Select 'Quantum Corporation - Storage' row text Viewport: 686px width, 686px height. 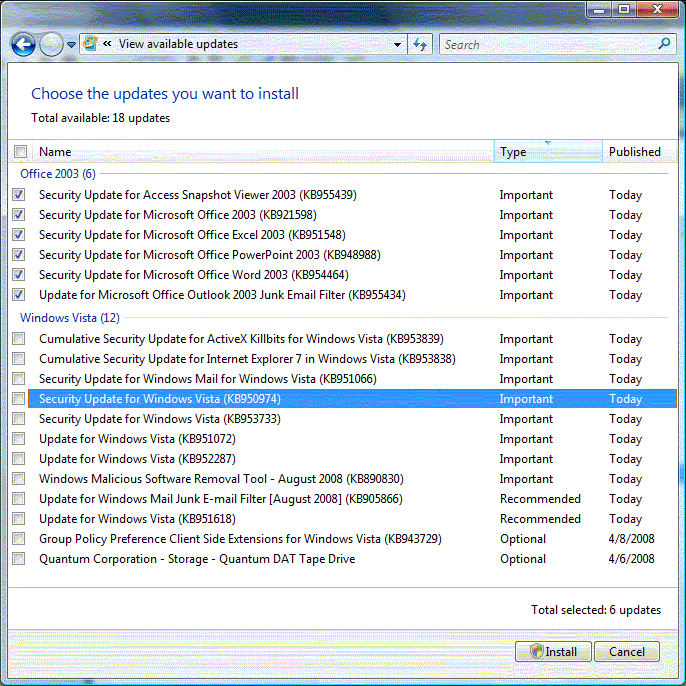197,559
